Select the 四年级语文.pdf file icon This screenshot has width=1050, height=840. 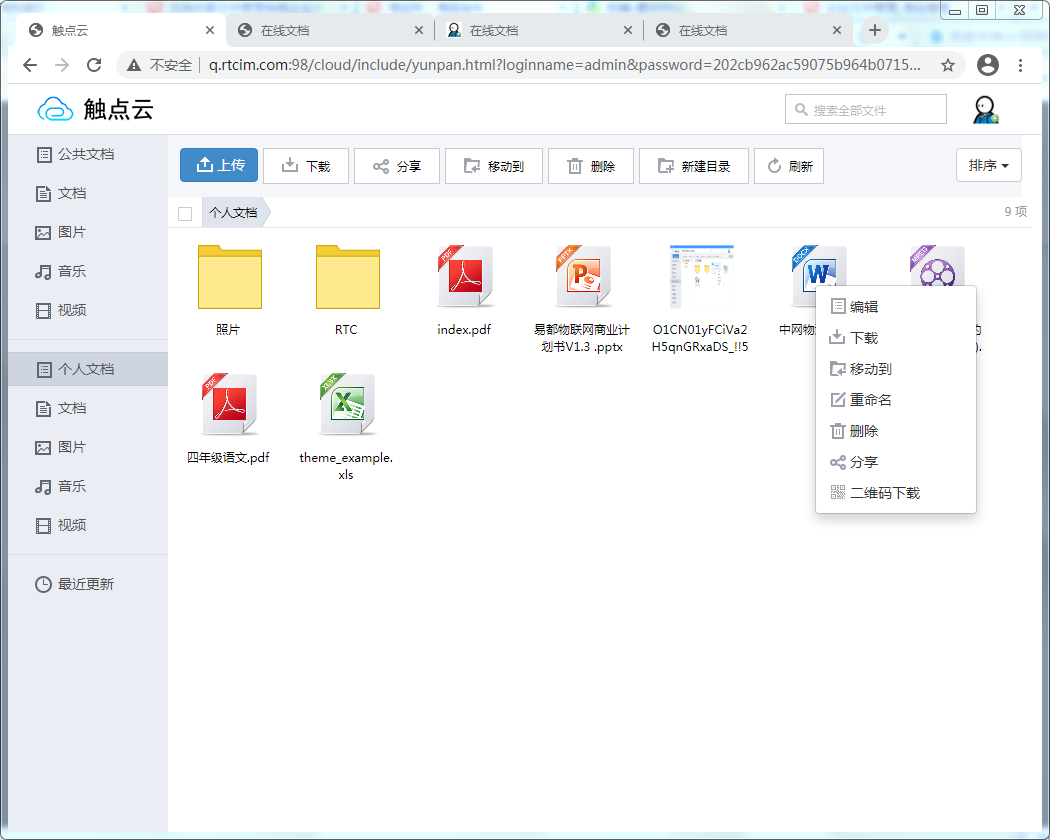(229, 405)
